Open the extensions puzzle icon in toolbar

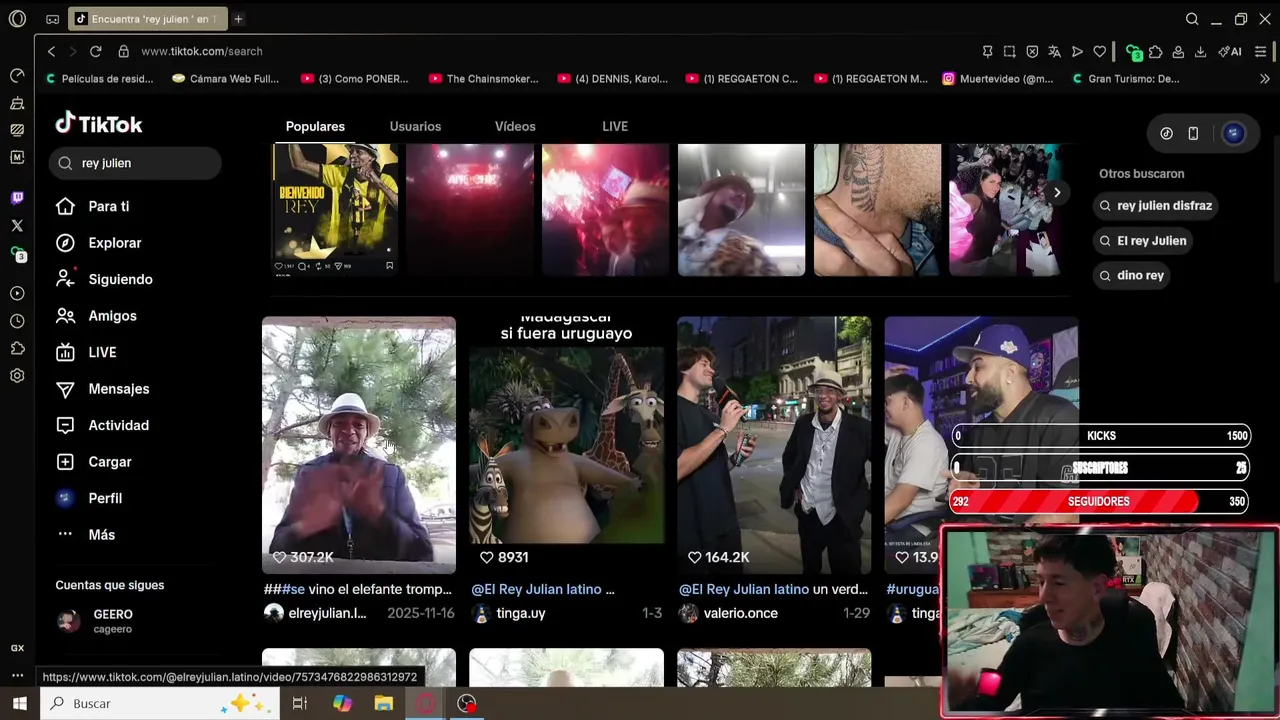pos(1156,51)
